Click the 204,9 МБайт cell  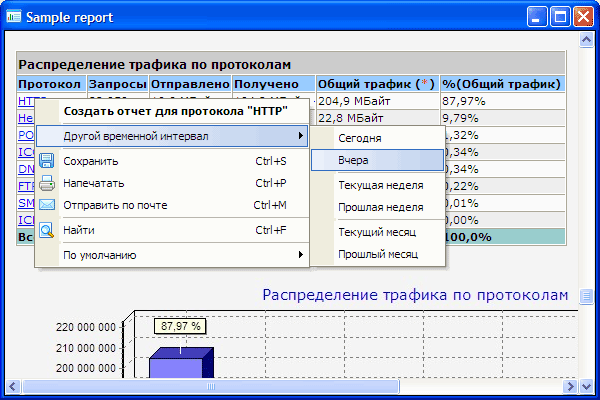pos(377,101)
